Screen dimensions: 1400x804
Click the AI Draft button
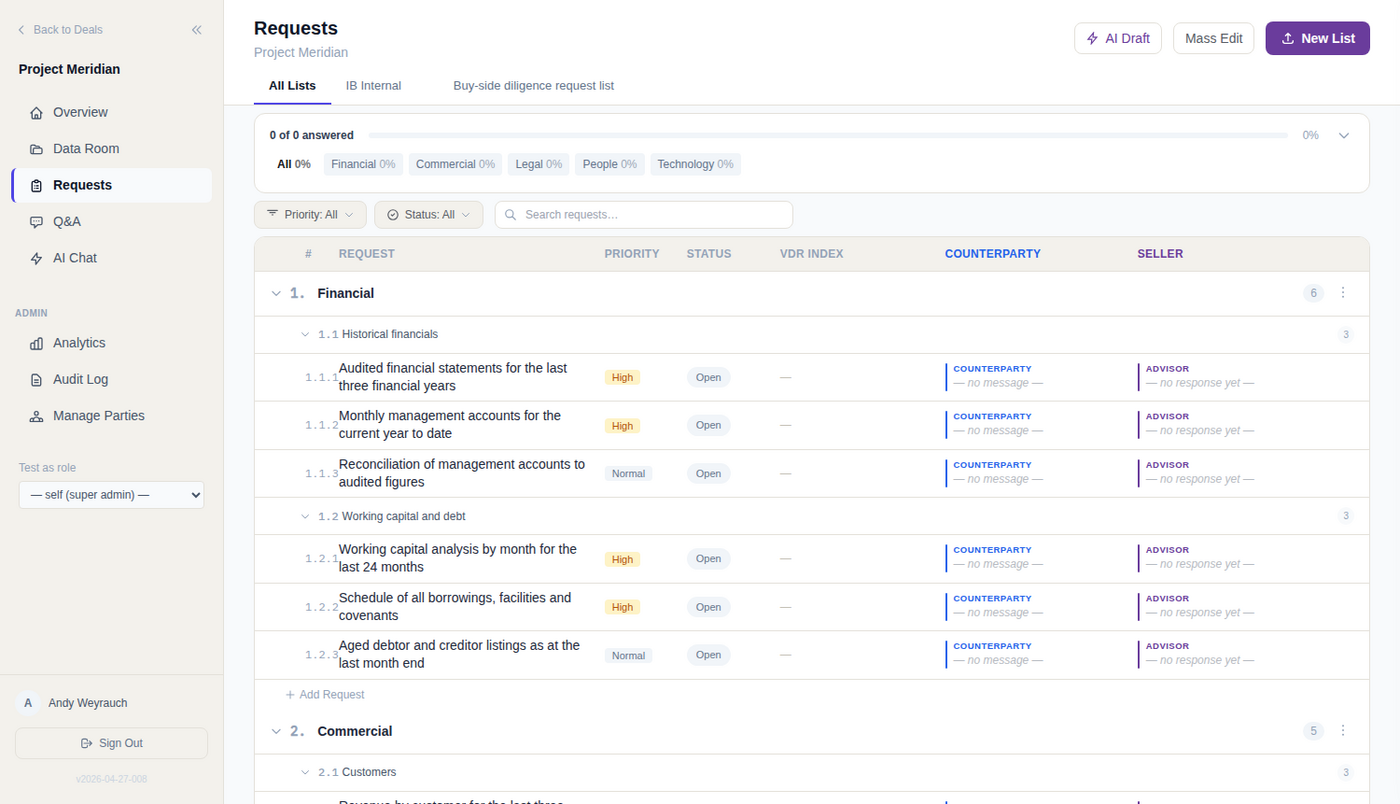(x=1118, y=38)
